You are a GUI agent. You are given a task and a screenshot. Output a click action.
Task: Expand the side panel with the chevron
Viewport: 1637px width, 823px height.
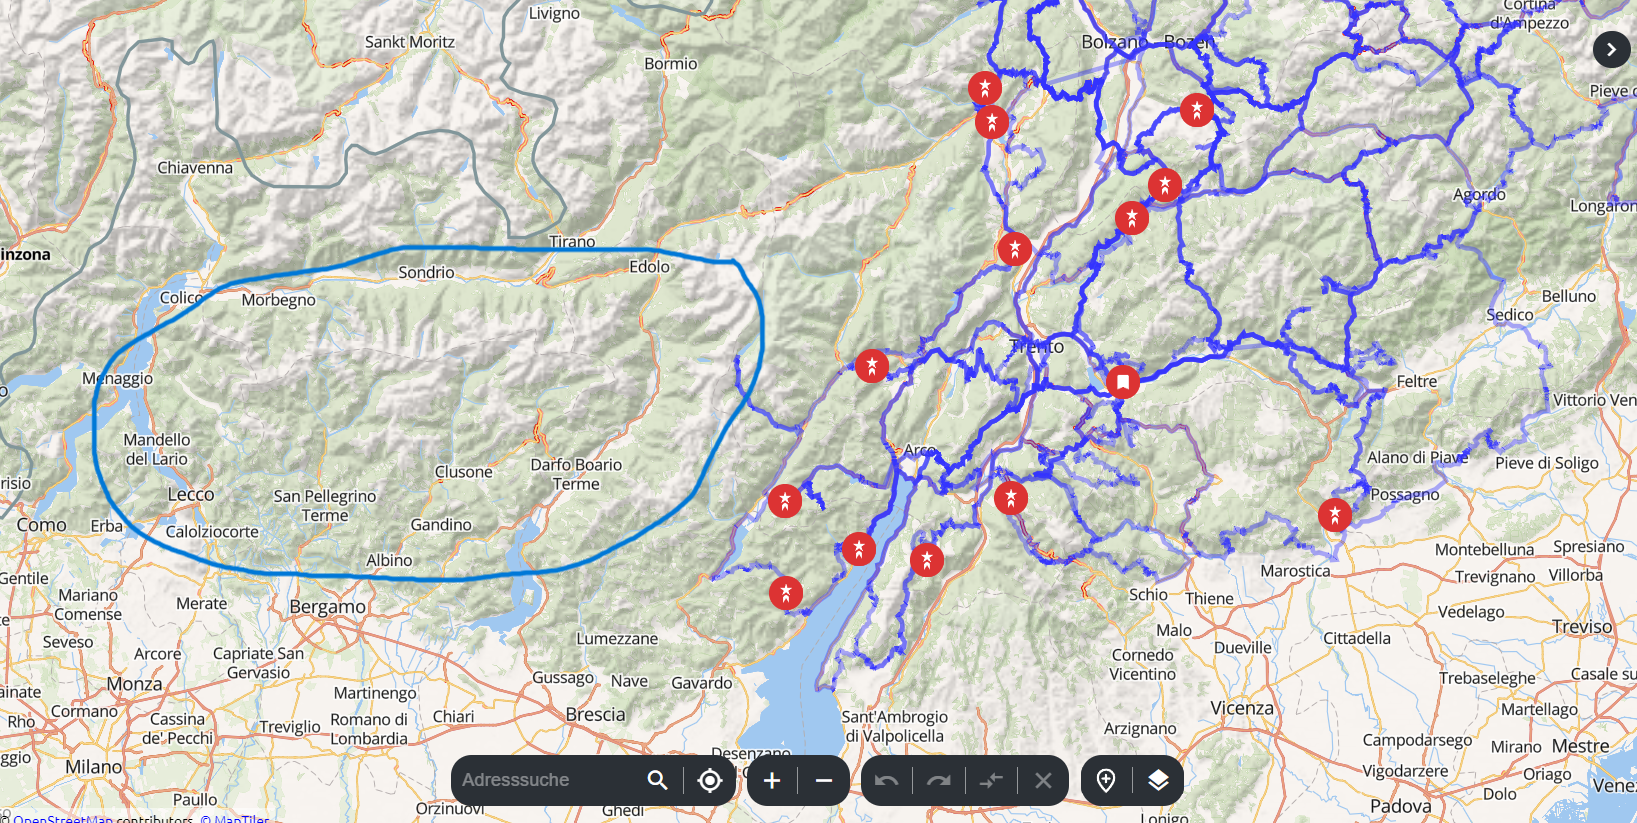tap(1611, 50)
